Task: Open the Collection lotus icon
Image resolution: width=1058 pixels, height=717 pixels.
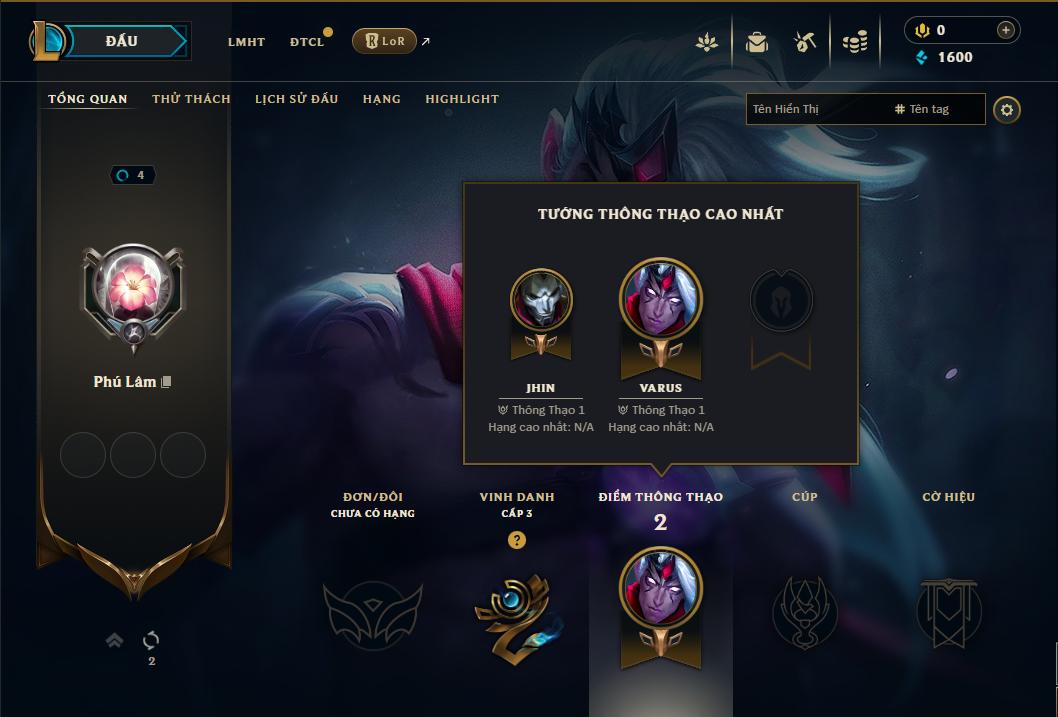Action: [706, 43]
